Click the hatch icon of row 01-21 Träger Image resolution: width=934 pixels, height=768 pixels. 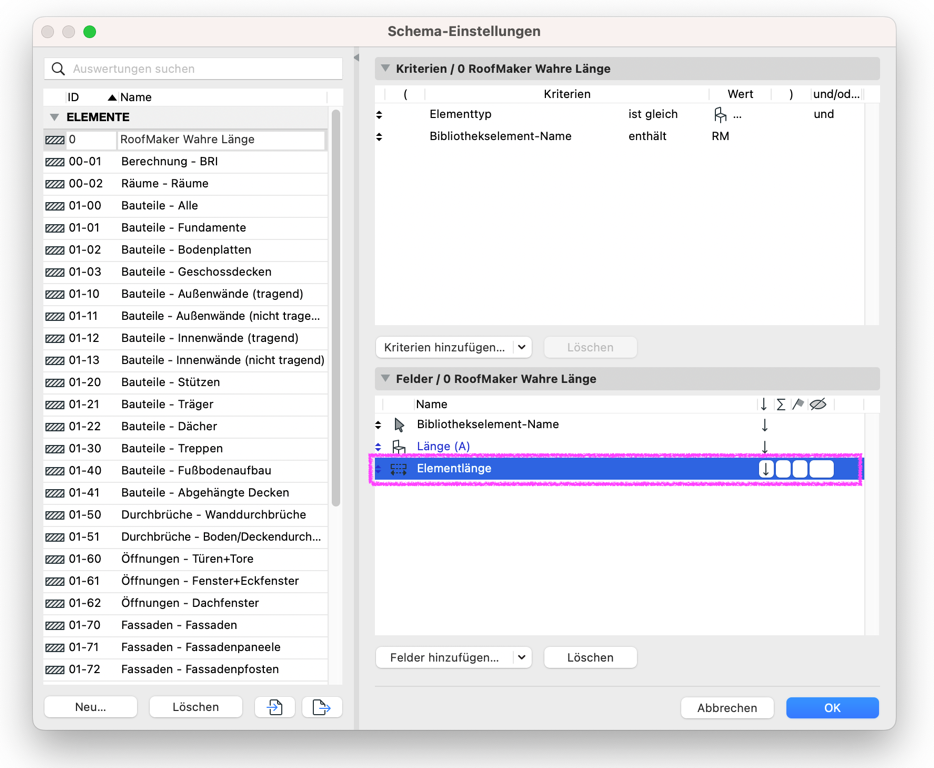point(55,405)
